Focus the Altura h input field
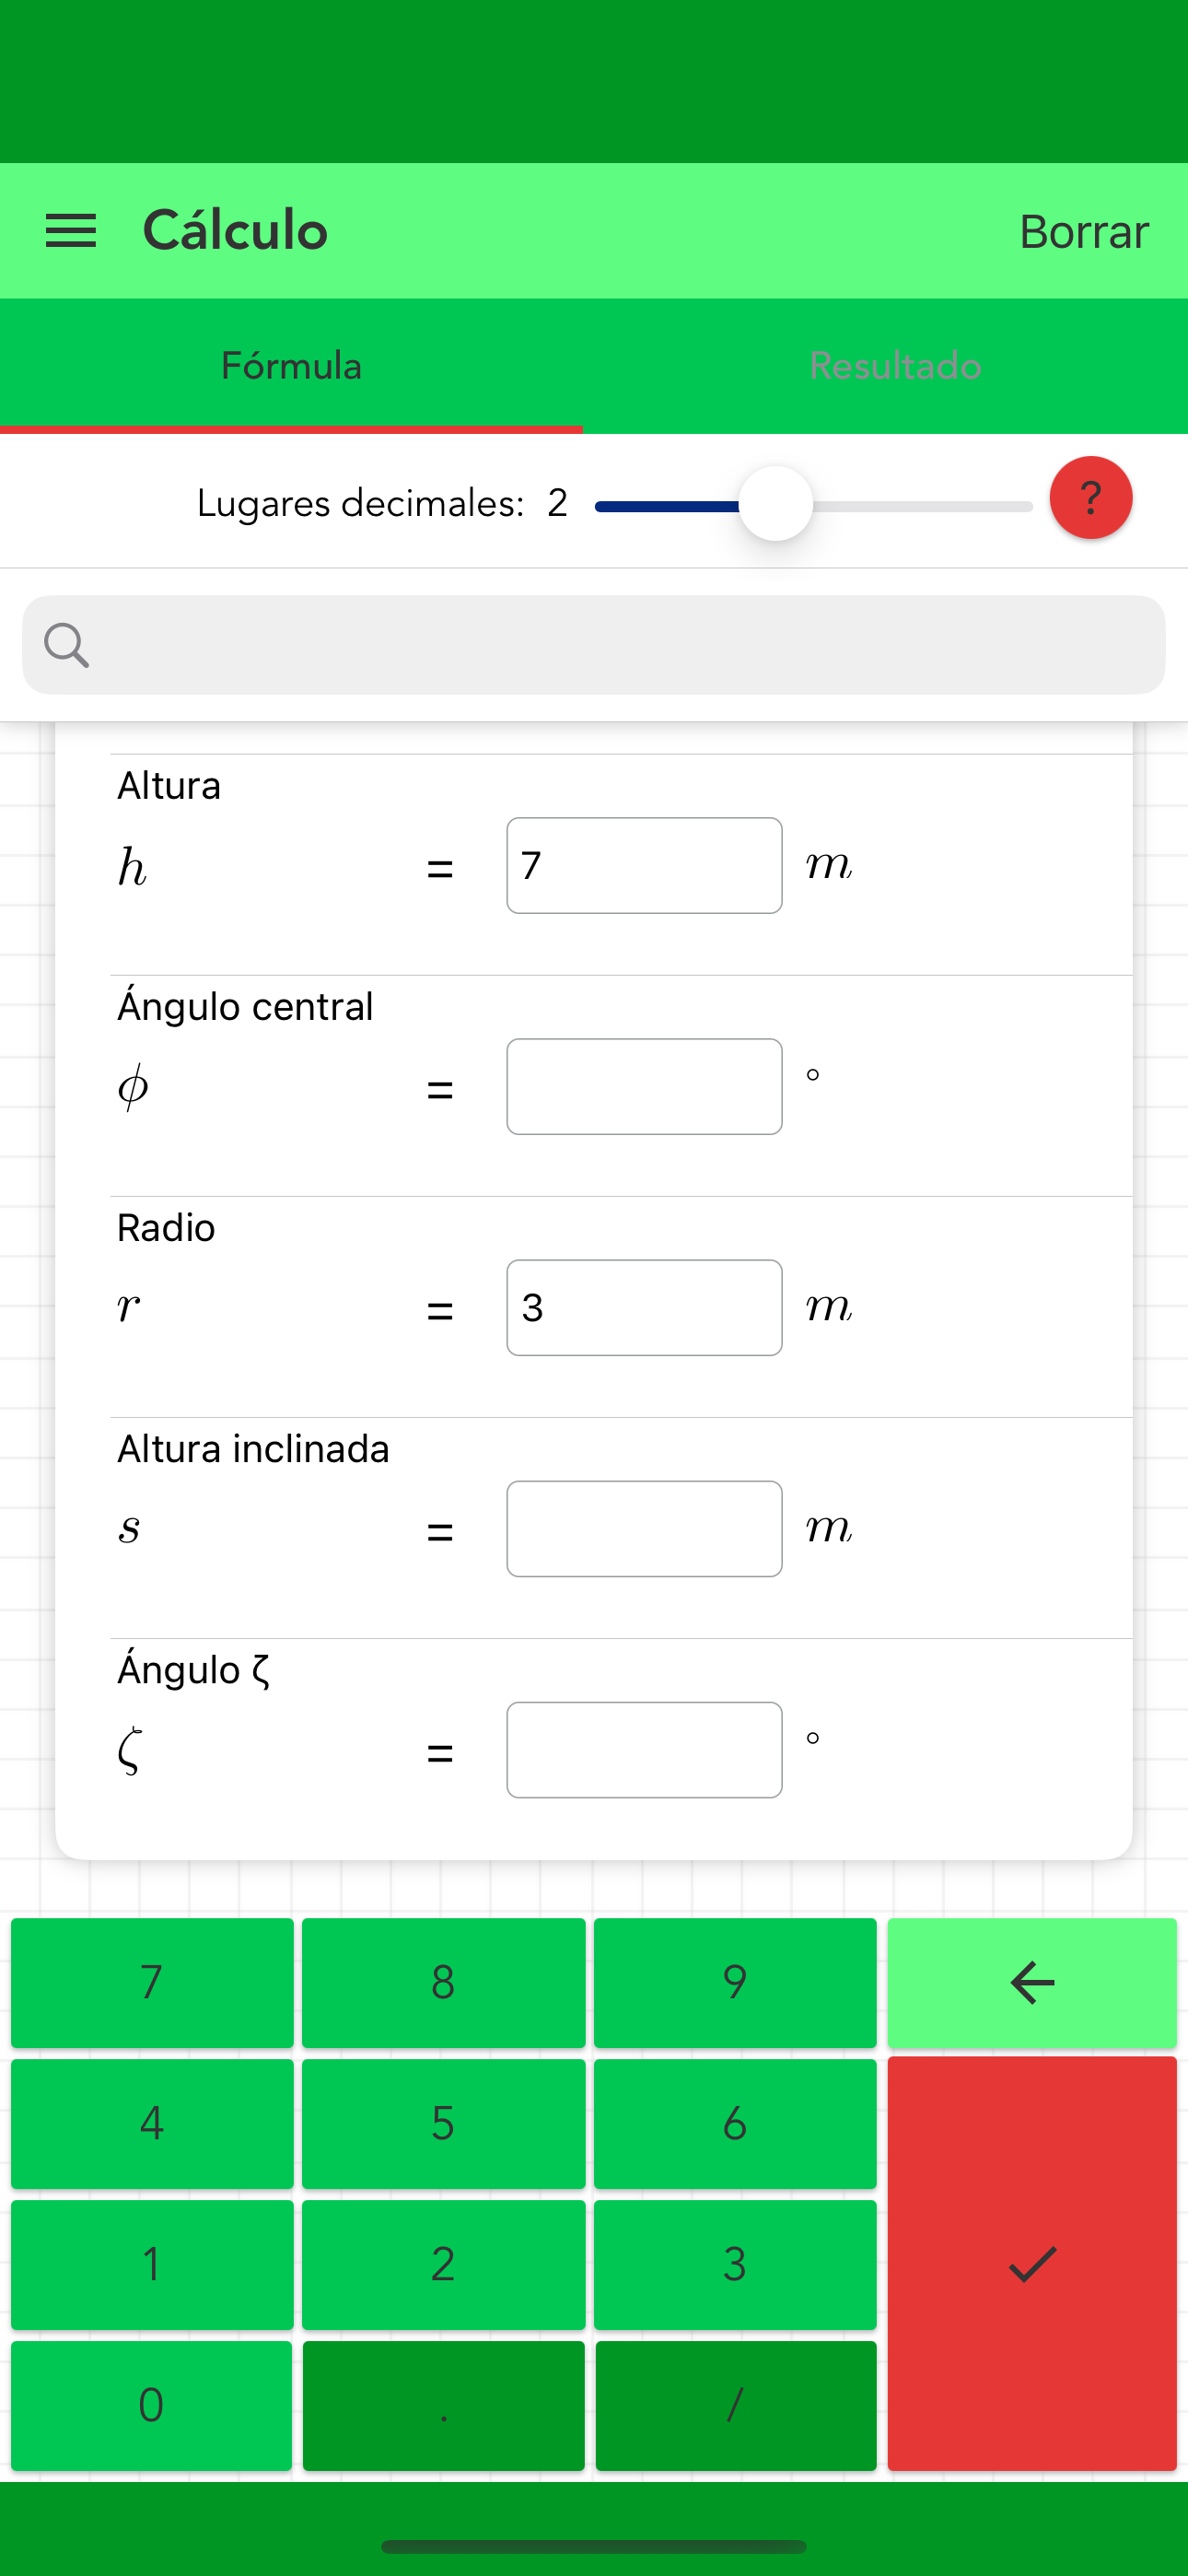This screenshot has height=2576, width=1188. tap(644, 865)
